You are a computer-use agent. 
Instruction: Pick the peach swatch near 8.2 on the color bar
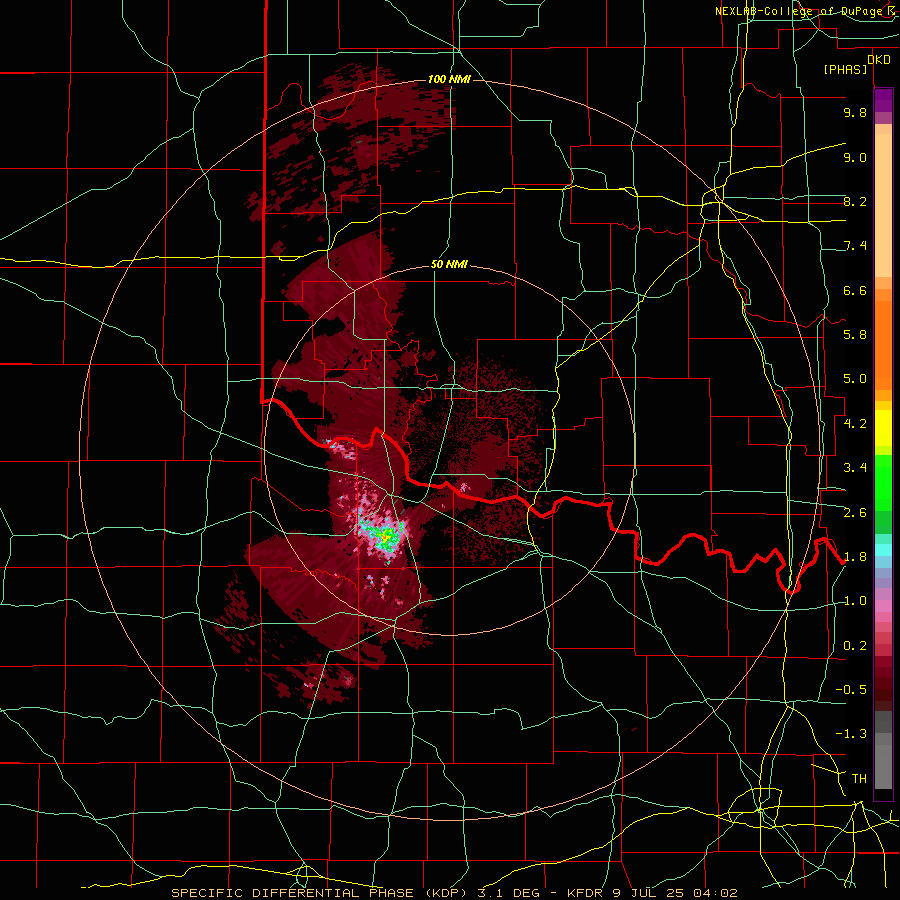coord(883,205)
